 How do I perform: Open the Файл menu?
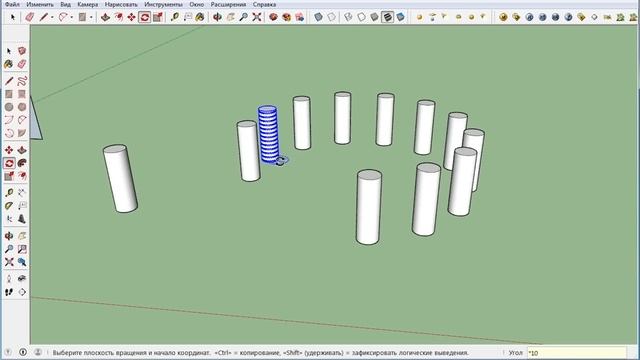tap(12, 4)
